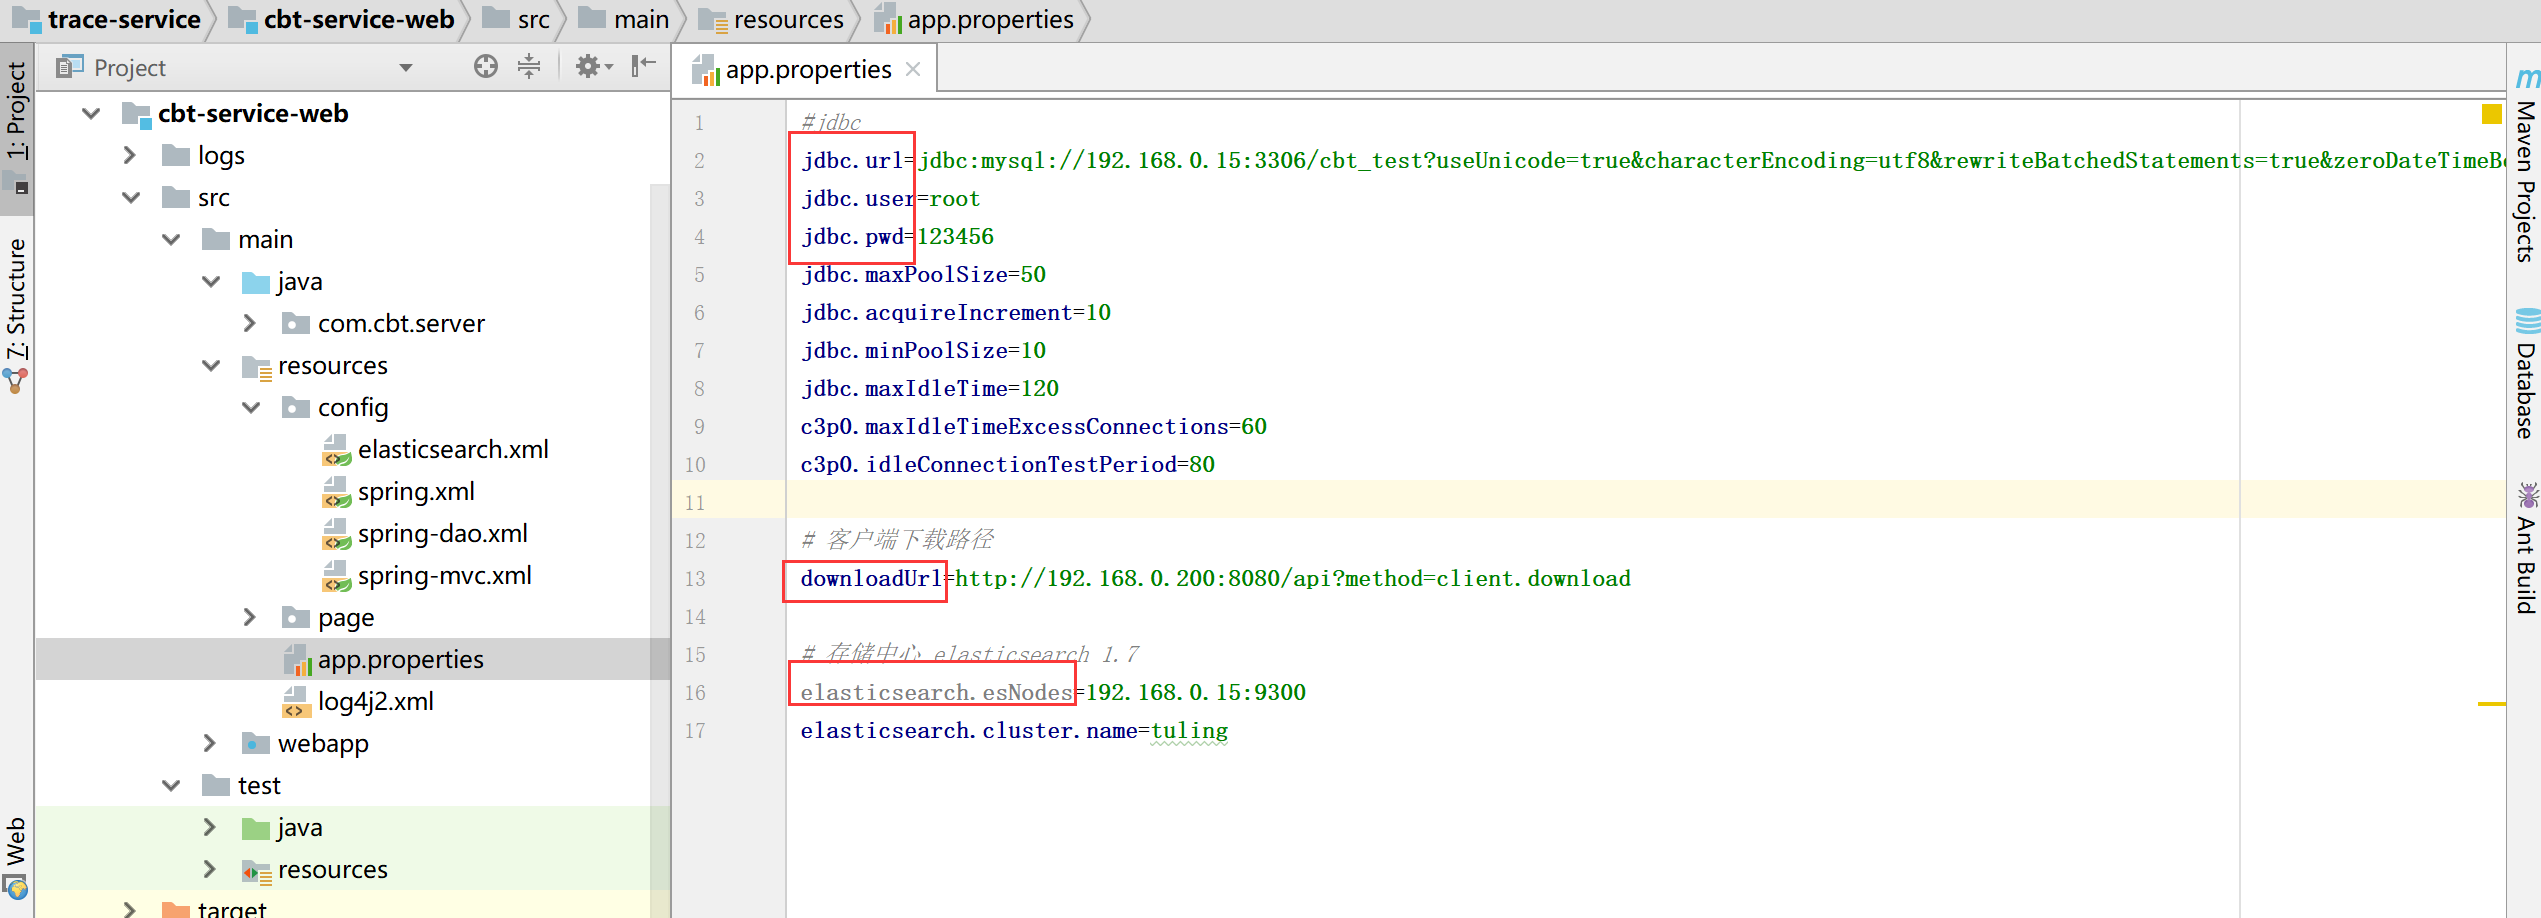Select the target folder in tree
This screenshot has height=918, width=2541.
tap(214, 908)
